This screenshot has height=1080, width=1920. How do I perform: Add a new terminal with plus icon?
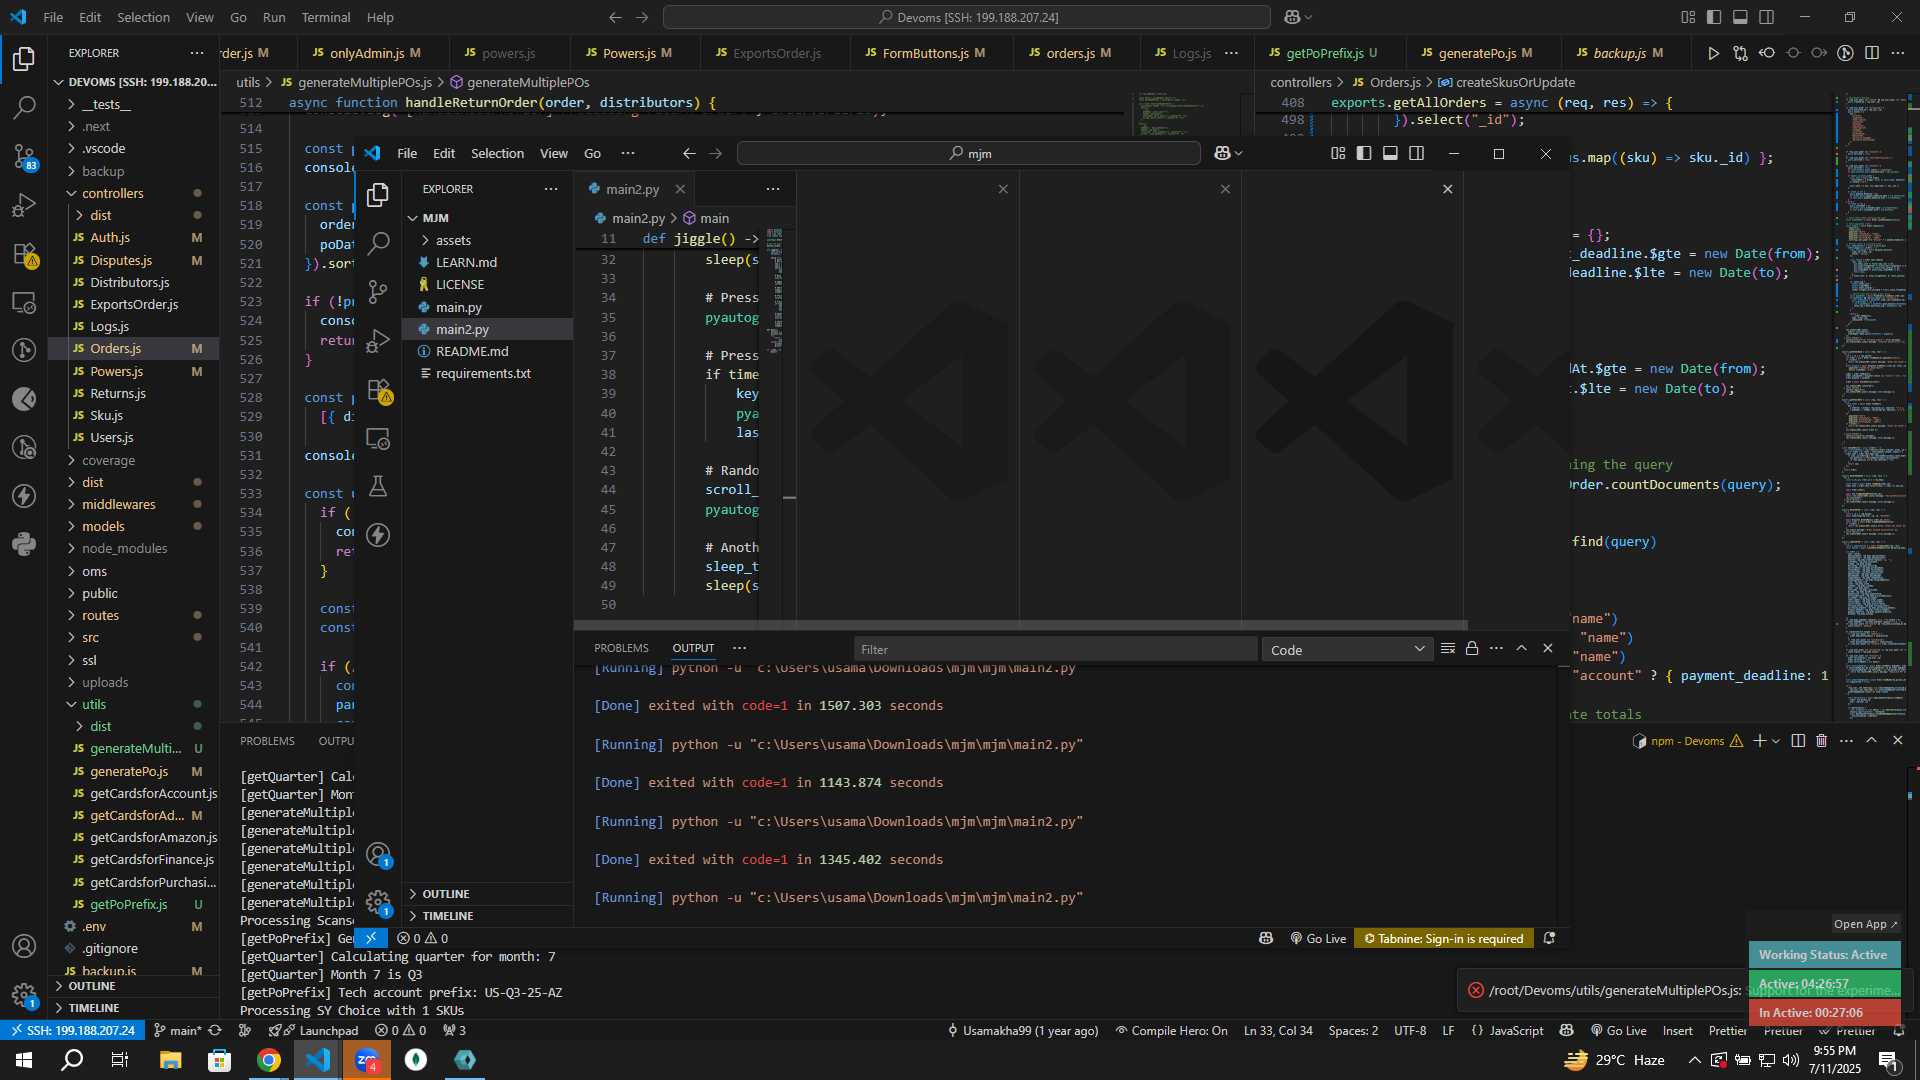point(1759,741)
